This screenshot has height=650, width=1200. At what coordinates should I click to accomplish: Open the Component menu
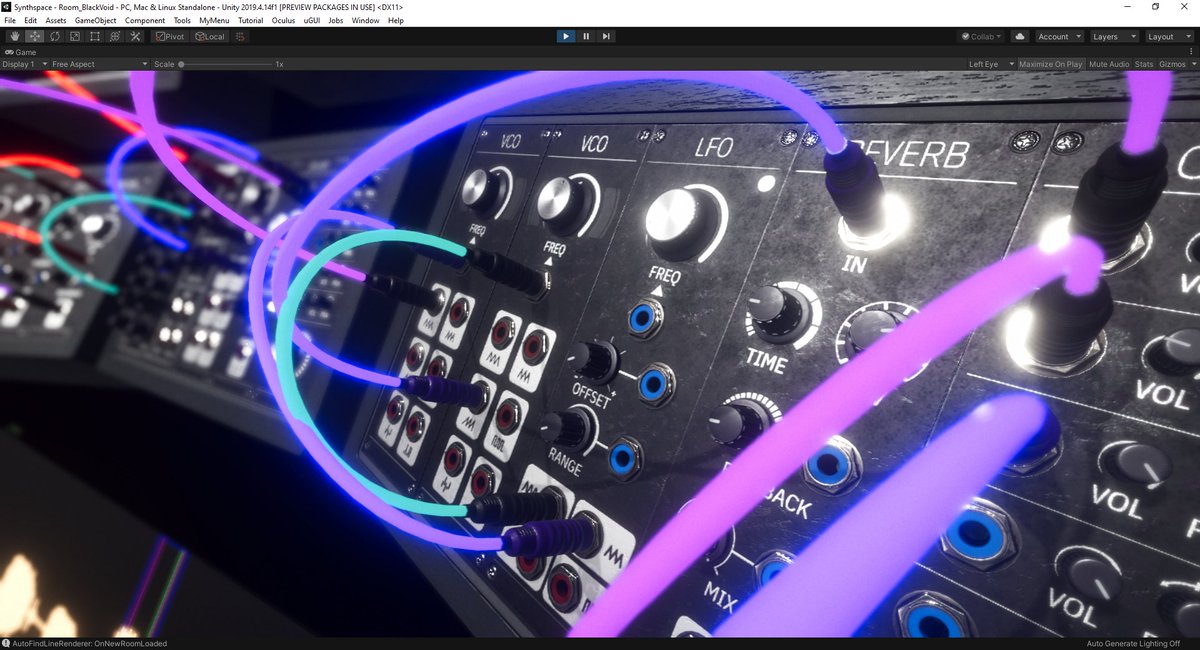click(x=145, y=20)
